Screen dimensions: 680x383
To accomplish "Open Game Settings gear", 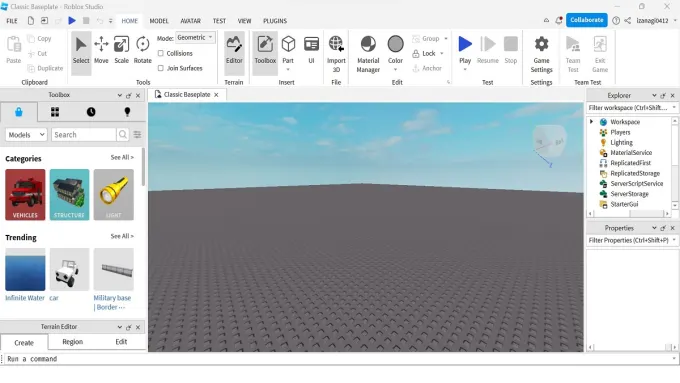I will click(x=541, y=54).
